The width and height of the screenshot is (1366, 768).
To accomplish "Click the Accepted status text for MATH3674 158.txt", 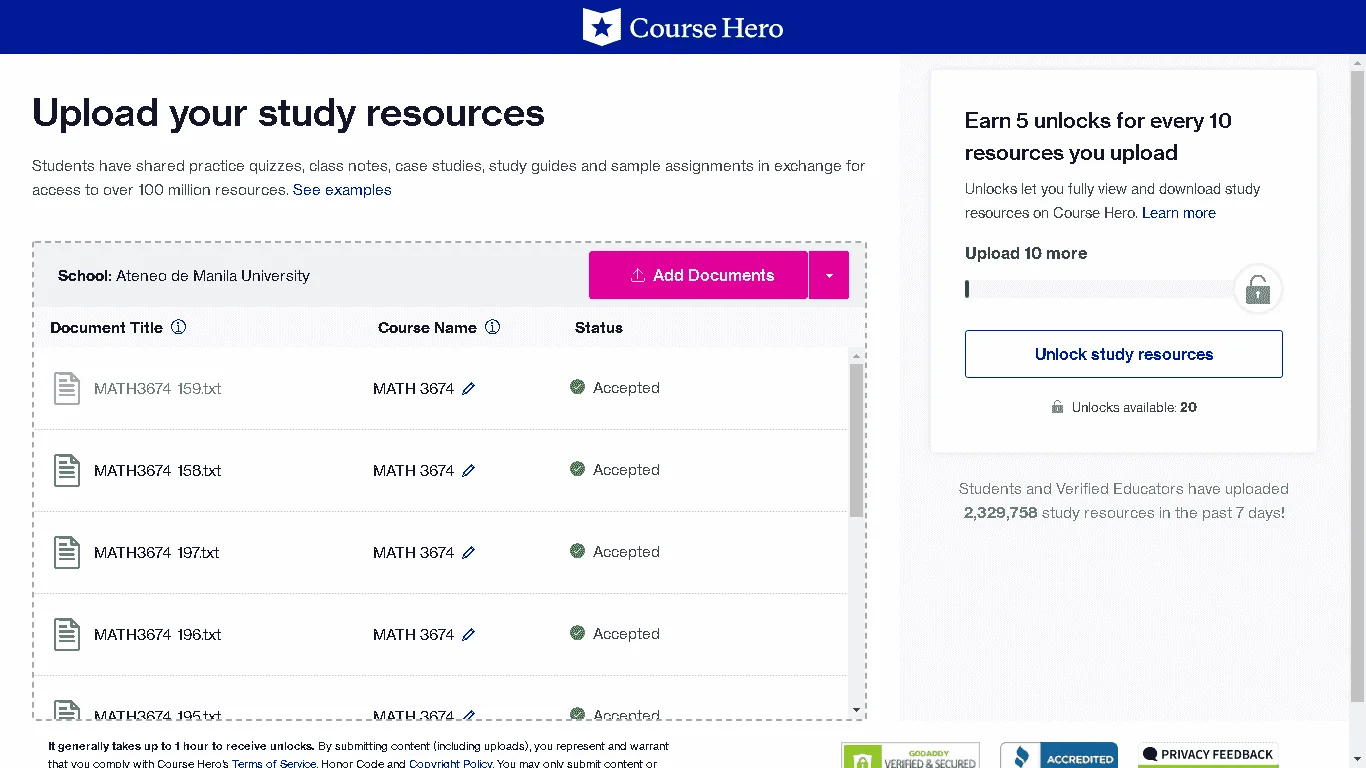I will (626, 470).
